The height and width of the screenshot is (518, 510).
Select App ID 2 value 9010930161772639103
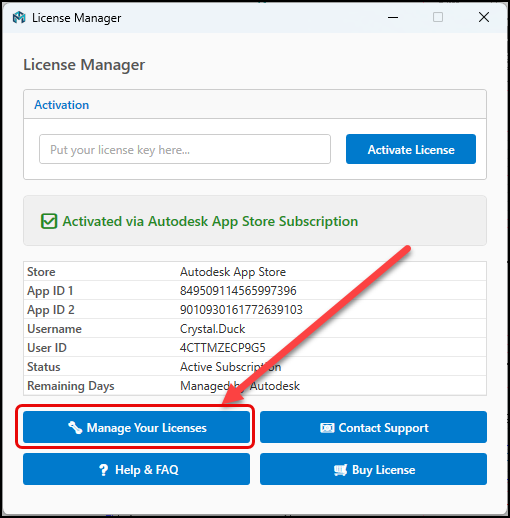241,310
